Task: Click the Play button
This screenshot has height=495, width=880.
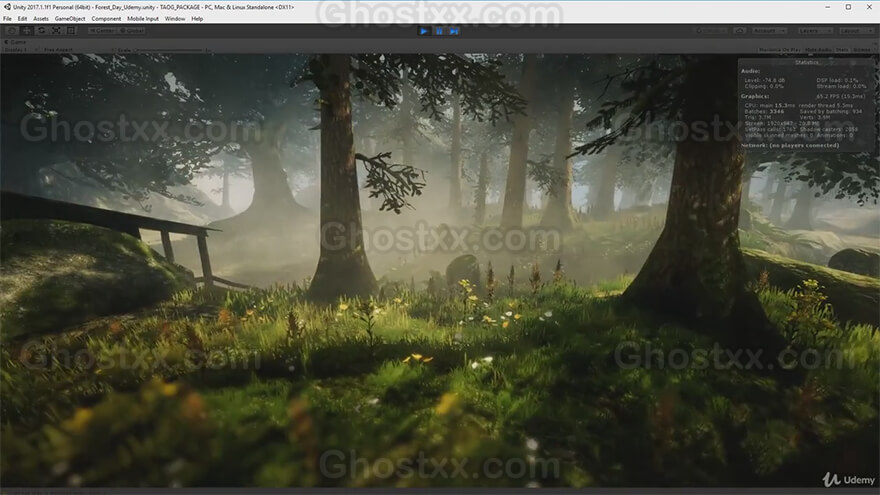Action: [424, 31]
